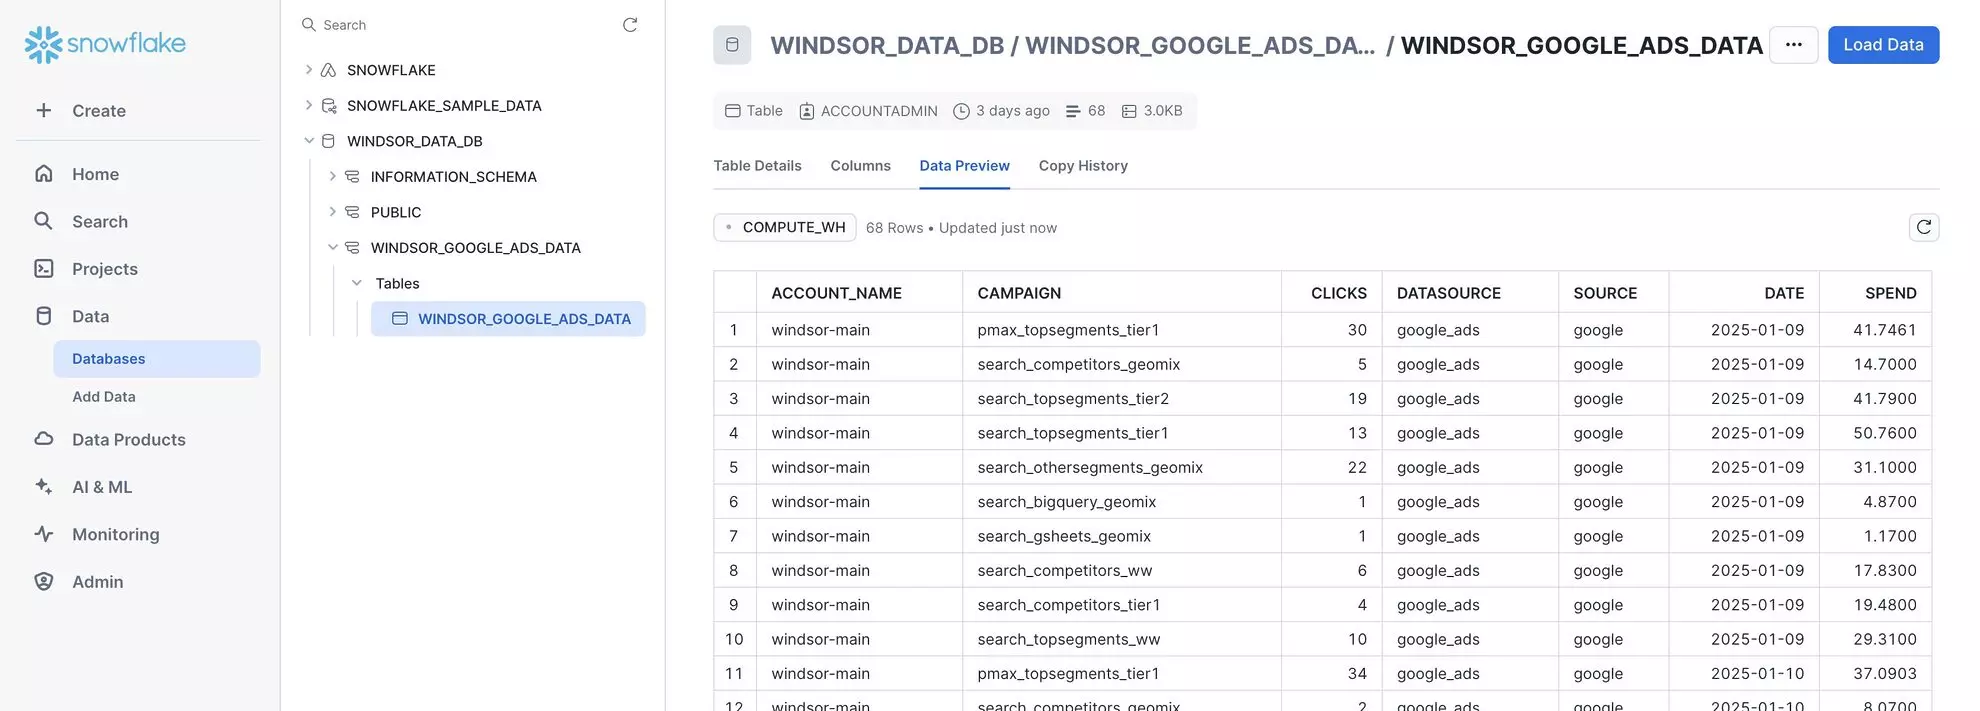The image size is (1980, 711).
Task: Expand the PUBLIC schema
Action: click(x=332, y=212)
